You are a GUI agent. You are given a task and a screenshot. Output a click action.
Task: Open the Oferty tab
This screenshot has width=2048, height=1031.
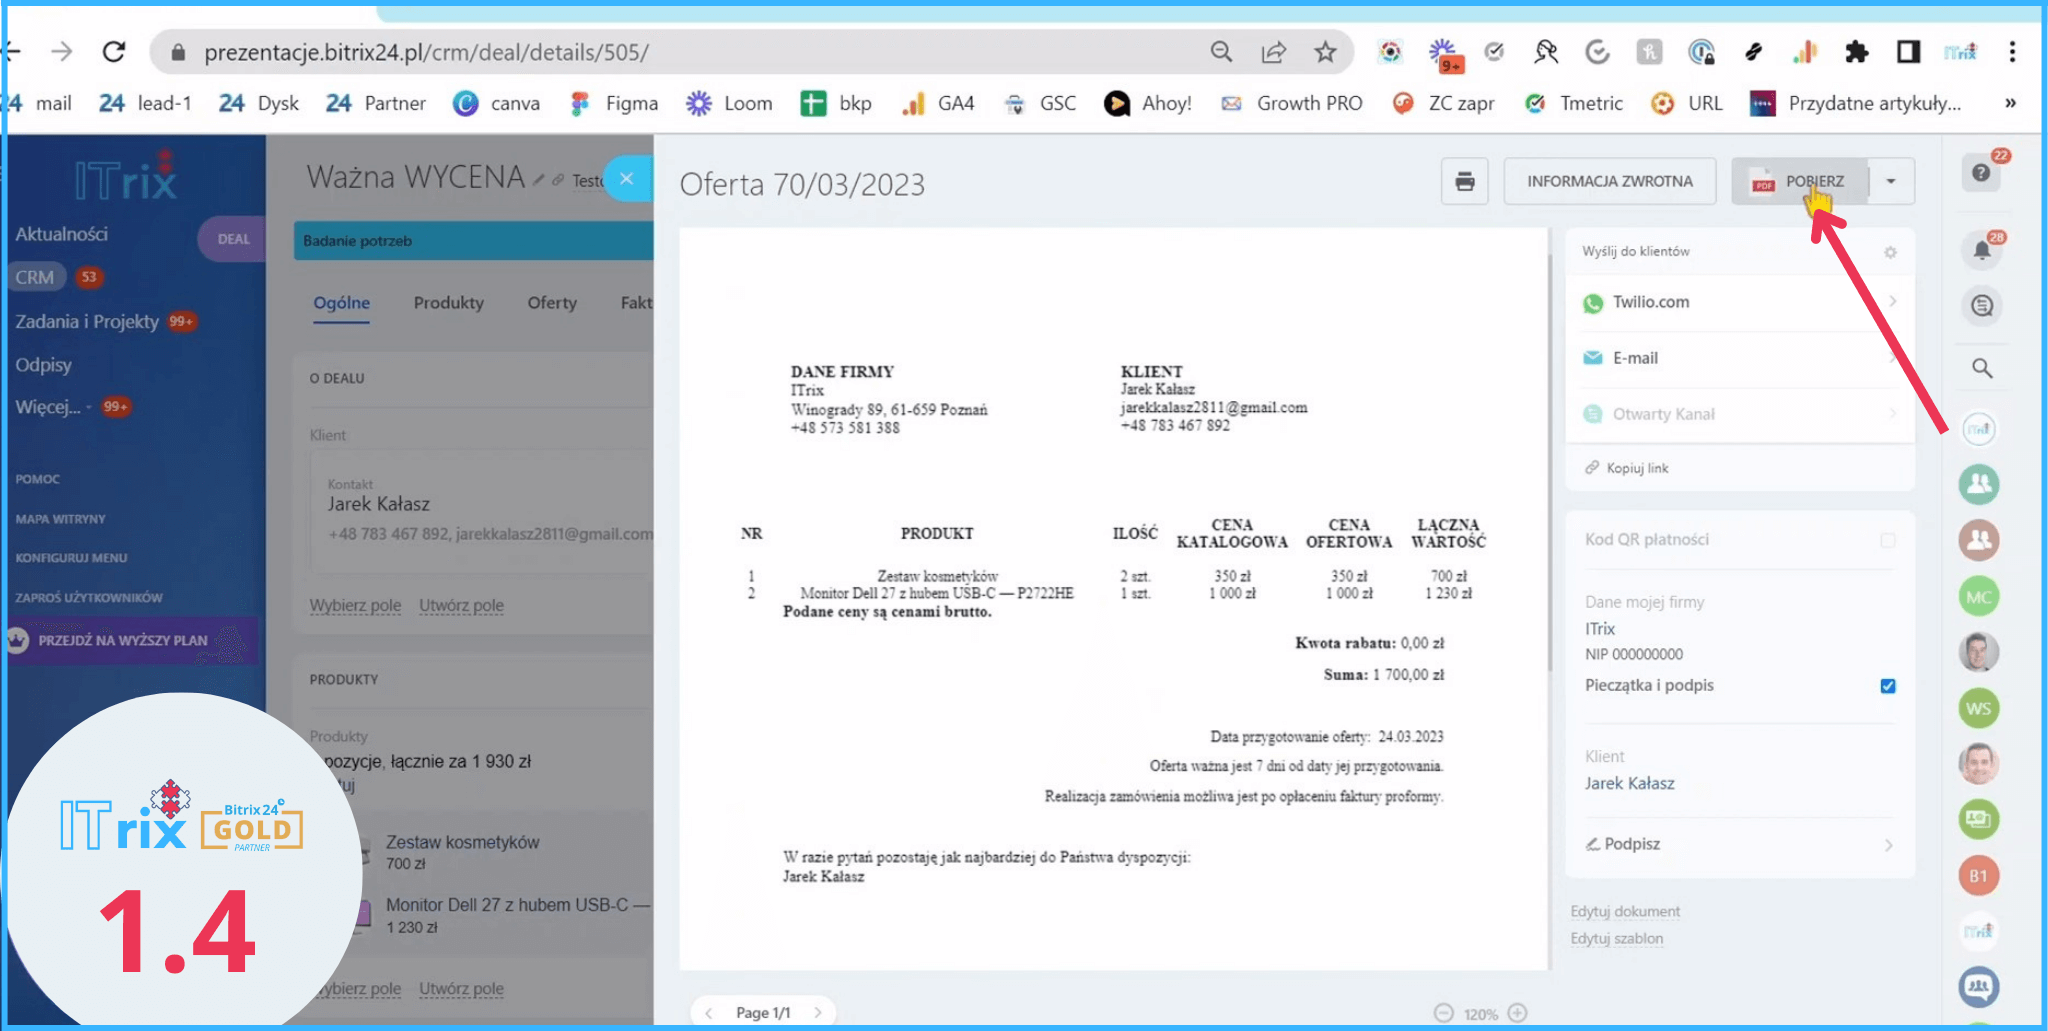point(552,303)
